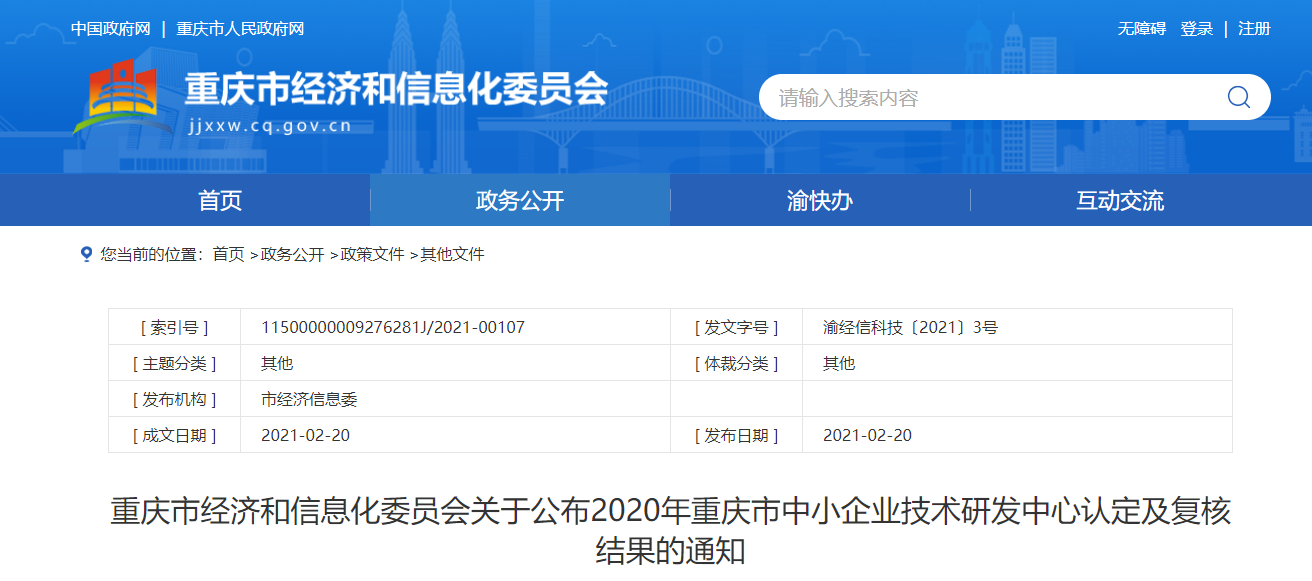Visit the 重庆市人民政府网 link

[240, 29]
